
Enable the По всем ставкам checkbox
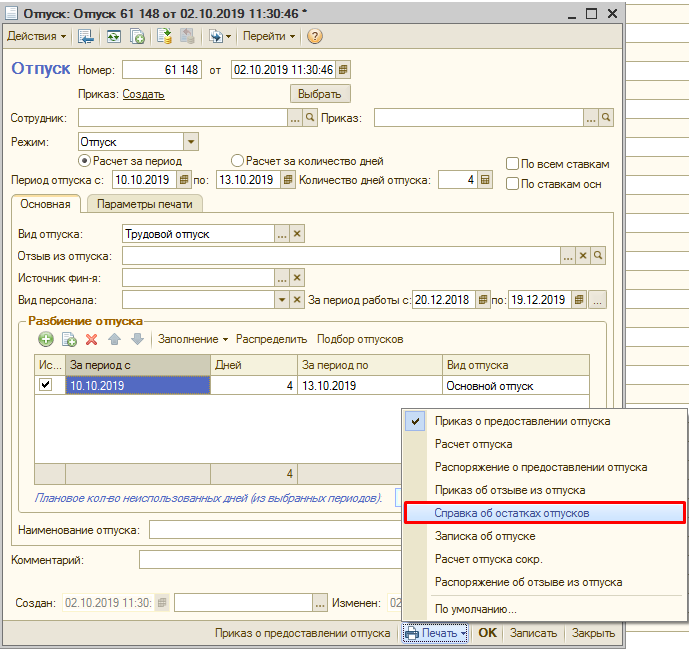[513, 164]
